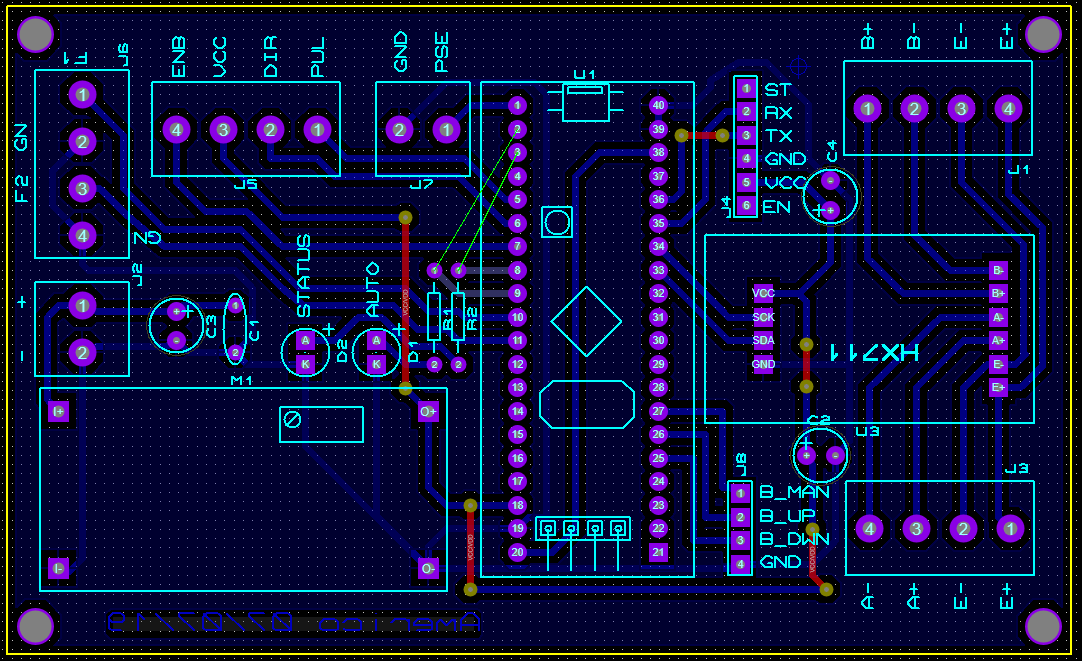This screenshot has height=661, width=1082.
Task: Click the VCC pad 3 of J5
Action: [223, 130]
